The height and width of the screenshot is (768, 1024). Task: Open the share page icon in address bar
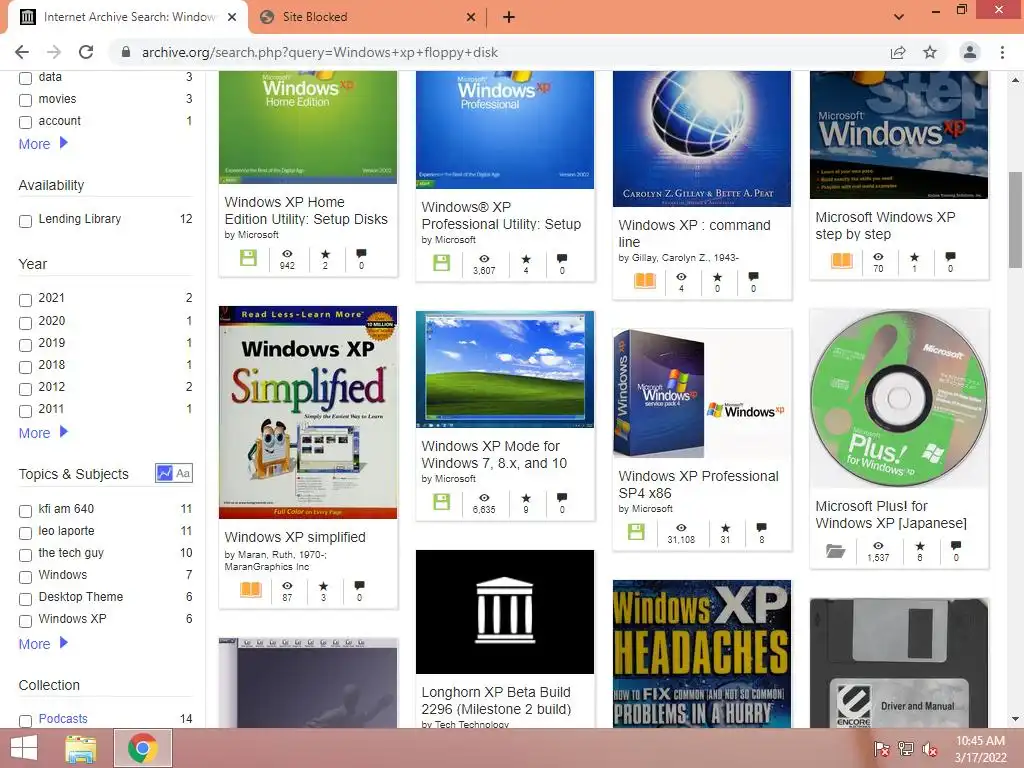point(898,52)
